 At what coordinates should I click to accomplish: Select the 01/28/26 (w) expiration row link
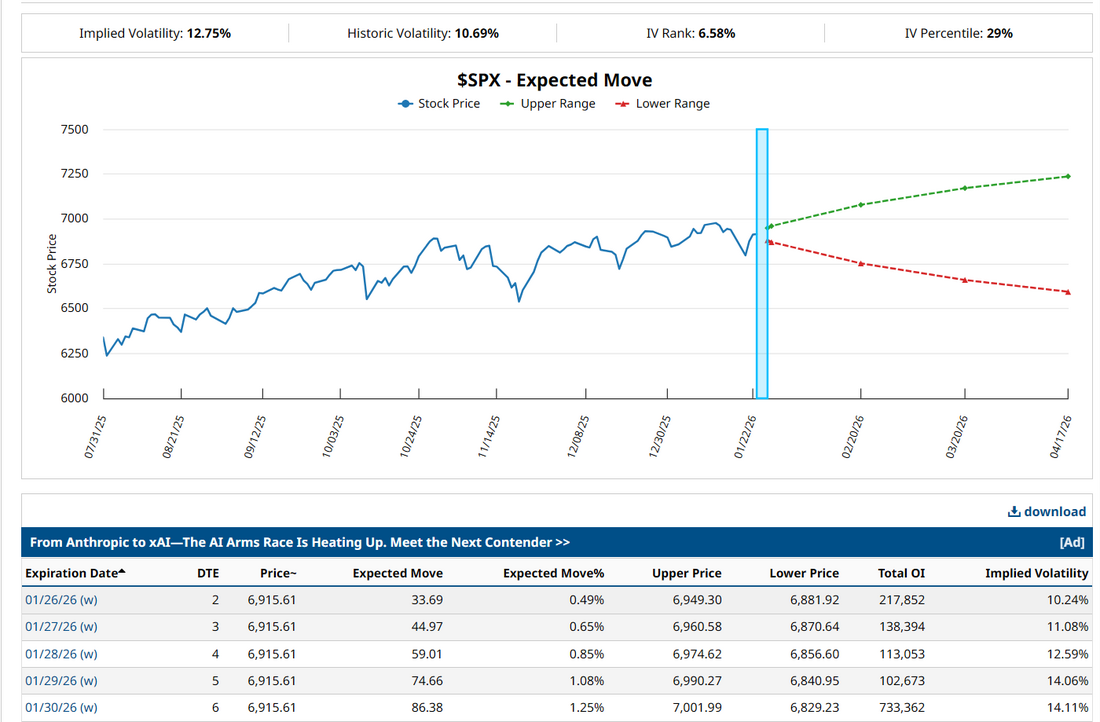coord(61,654)
